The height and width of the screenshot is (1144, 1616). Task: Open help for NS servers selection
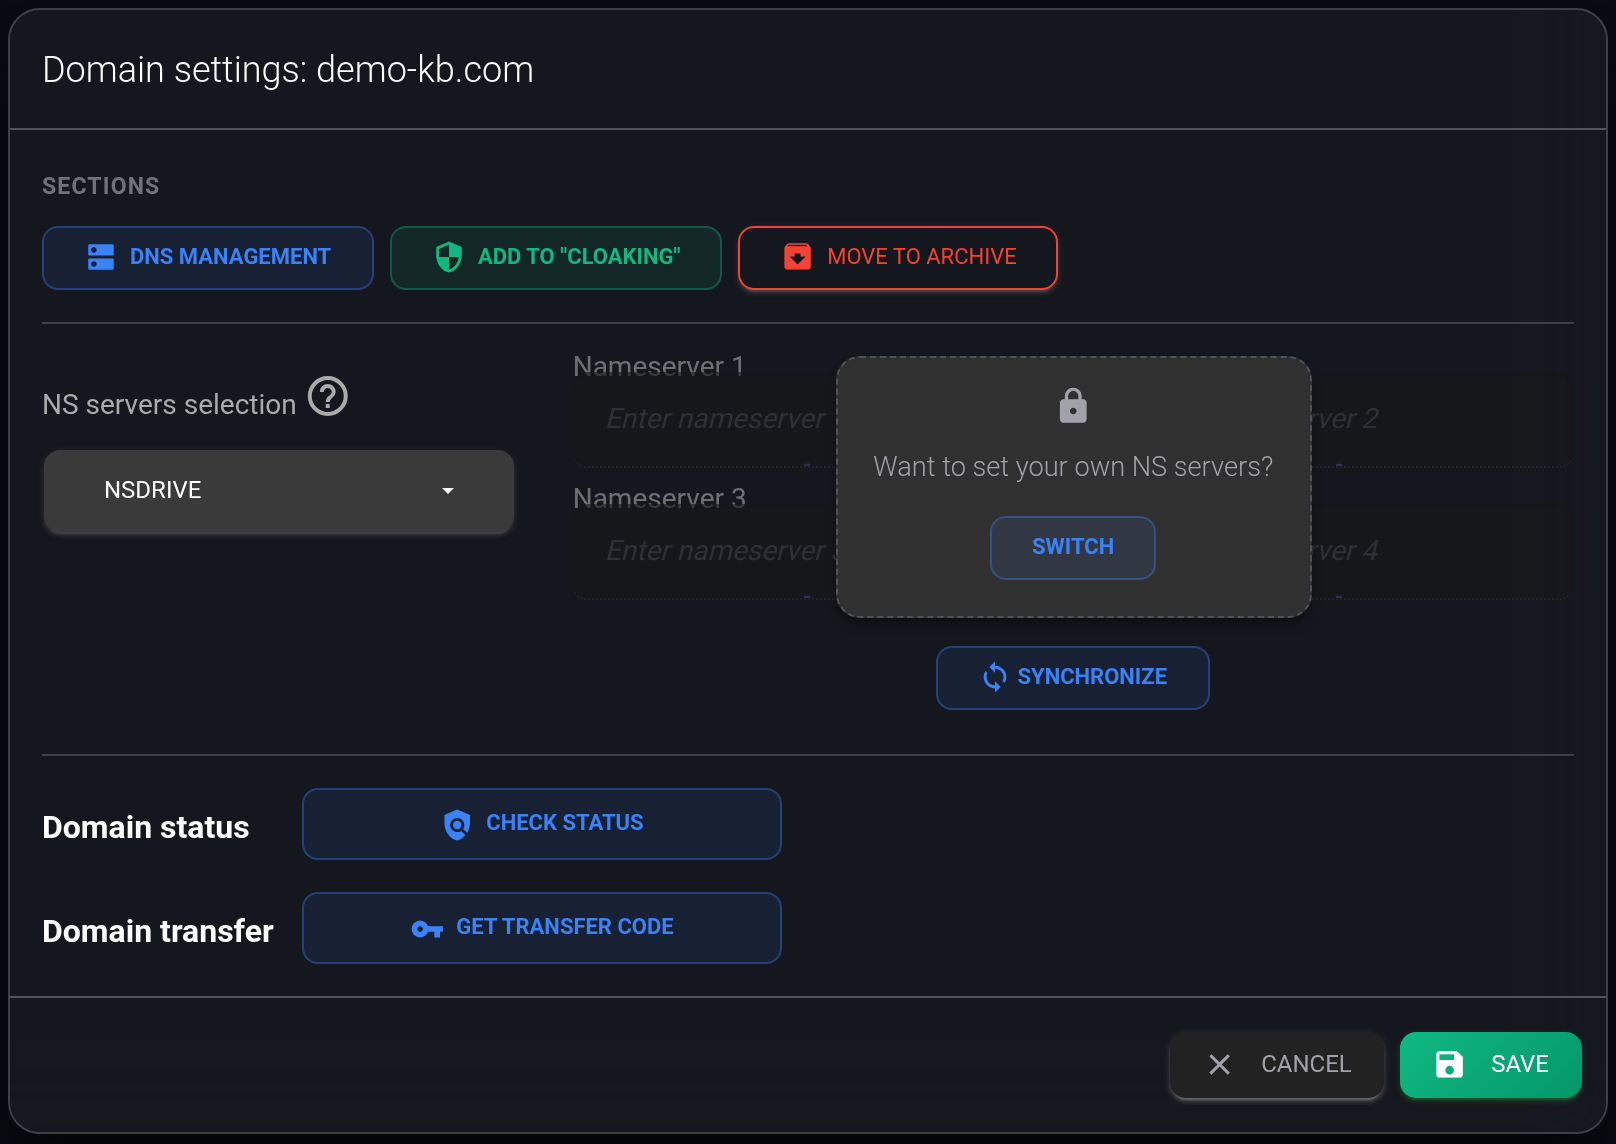pos(328,396)
